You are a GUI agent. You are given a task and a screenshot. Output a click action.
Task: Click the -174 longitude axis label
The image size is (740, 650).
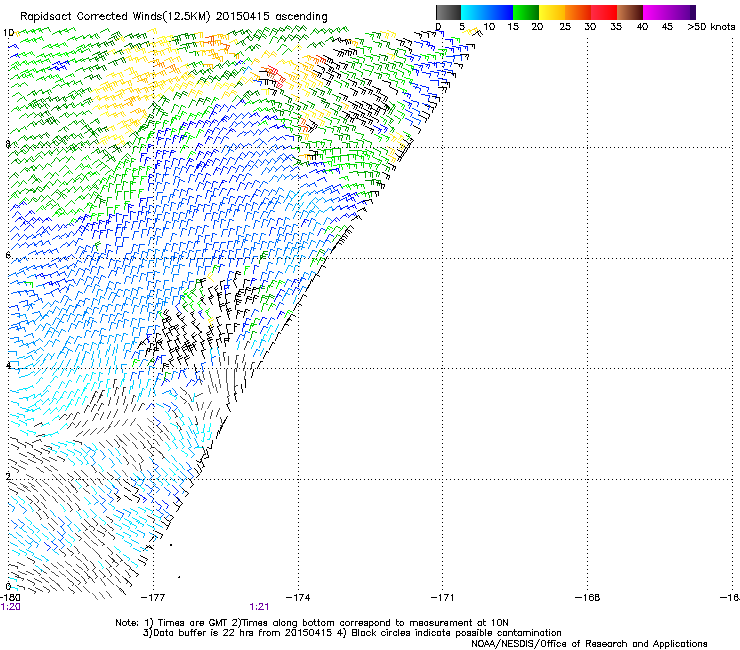pyautogui.click(x=298, y=598)
